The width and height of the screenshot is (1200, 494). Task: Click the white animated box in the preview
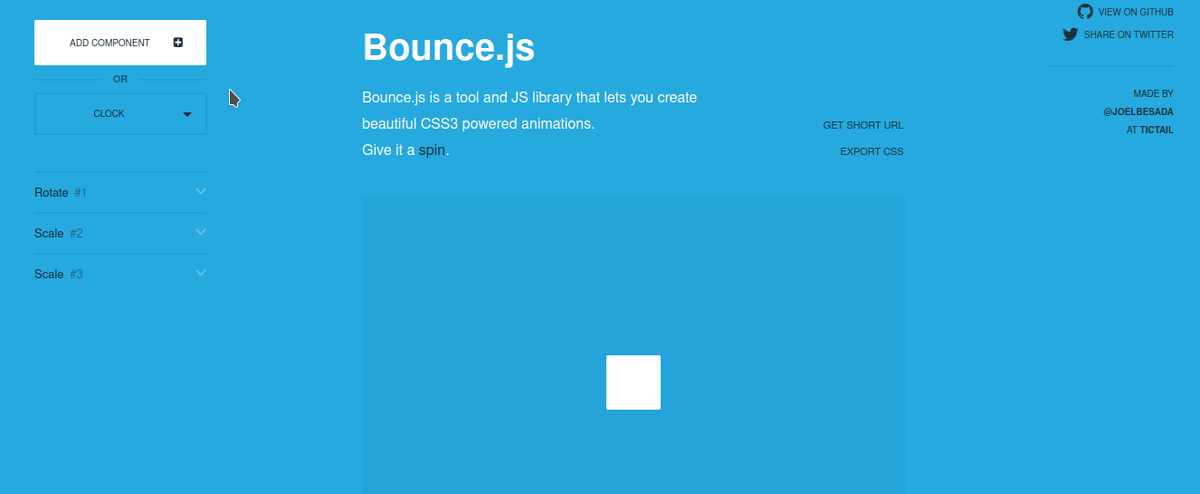pyautogui.click(x=633, y=382)
